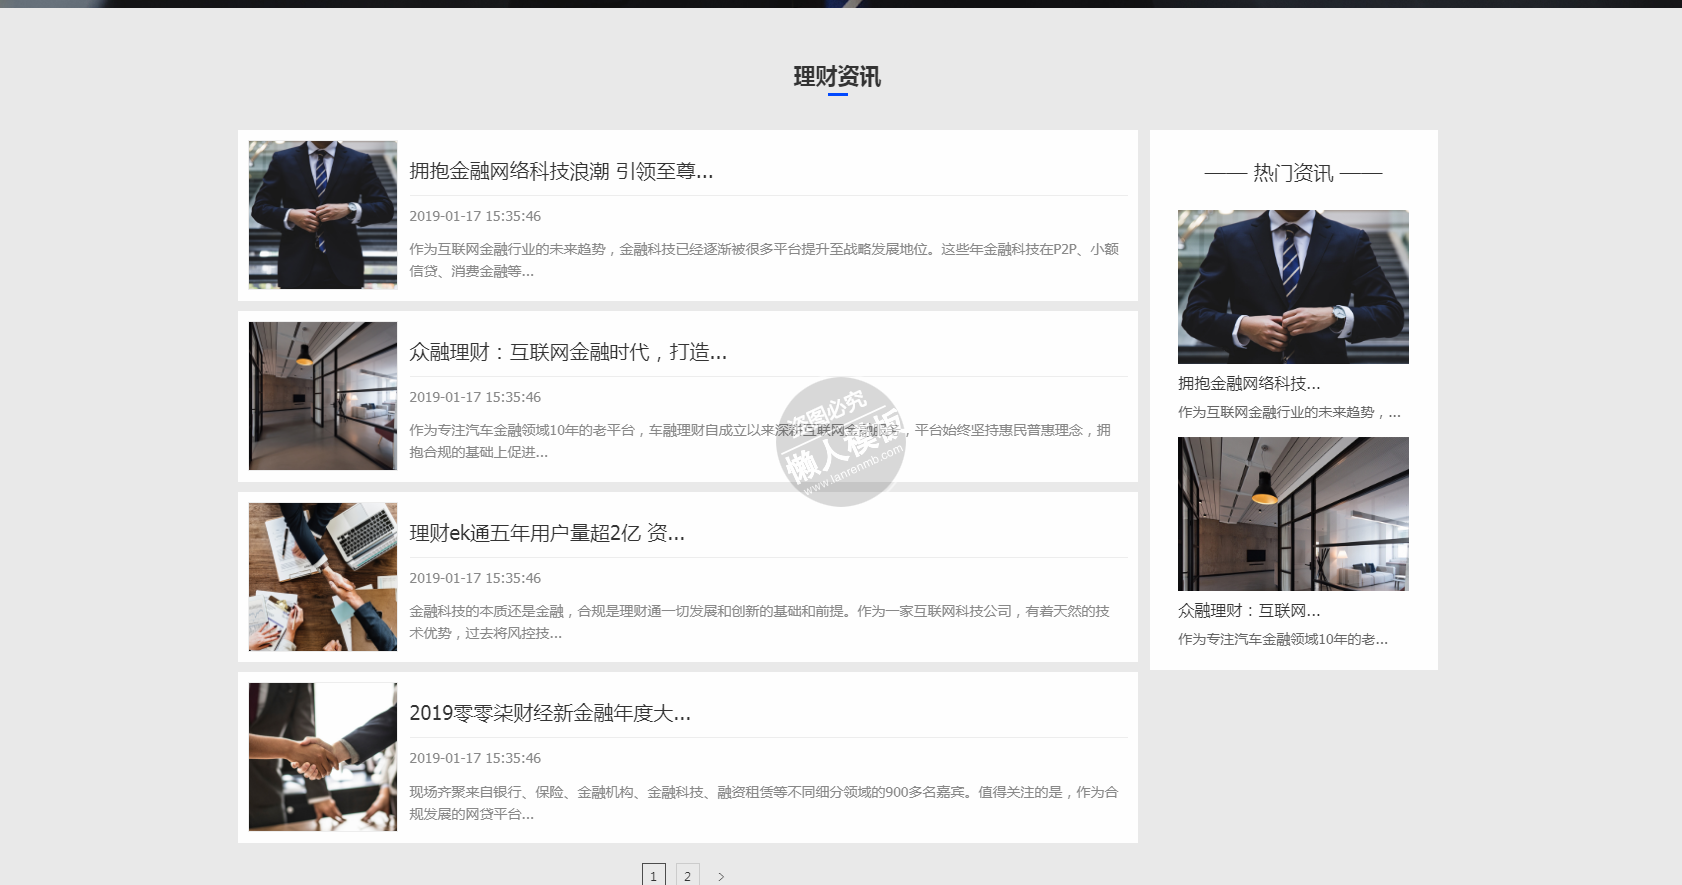Click the businessman suit thumbnail in article list

click(x=322, y=215)
